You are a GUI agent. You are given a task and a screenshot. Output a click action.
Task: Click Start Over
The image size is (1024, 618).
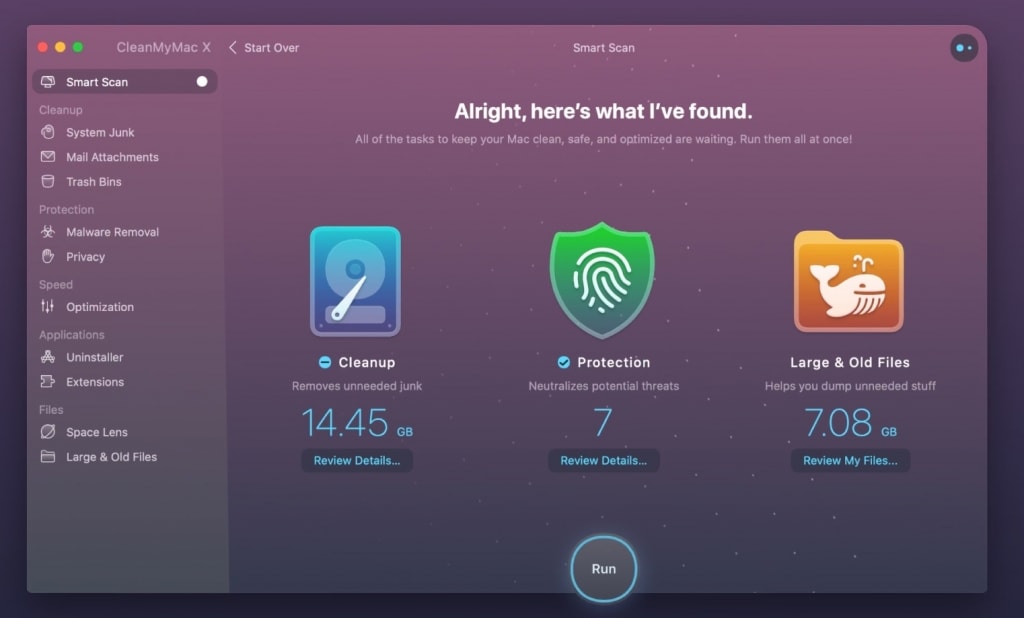click(x=272, y=48)
